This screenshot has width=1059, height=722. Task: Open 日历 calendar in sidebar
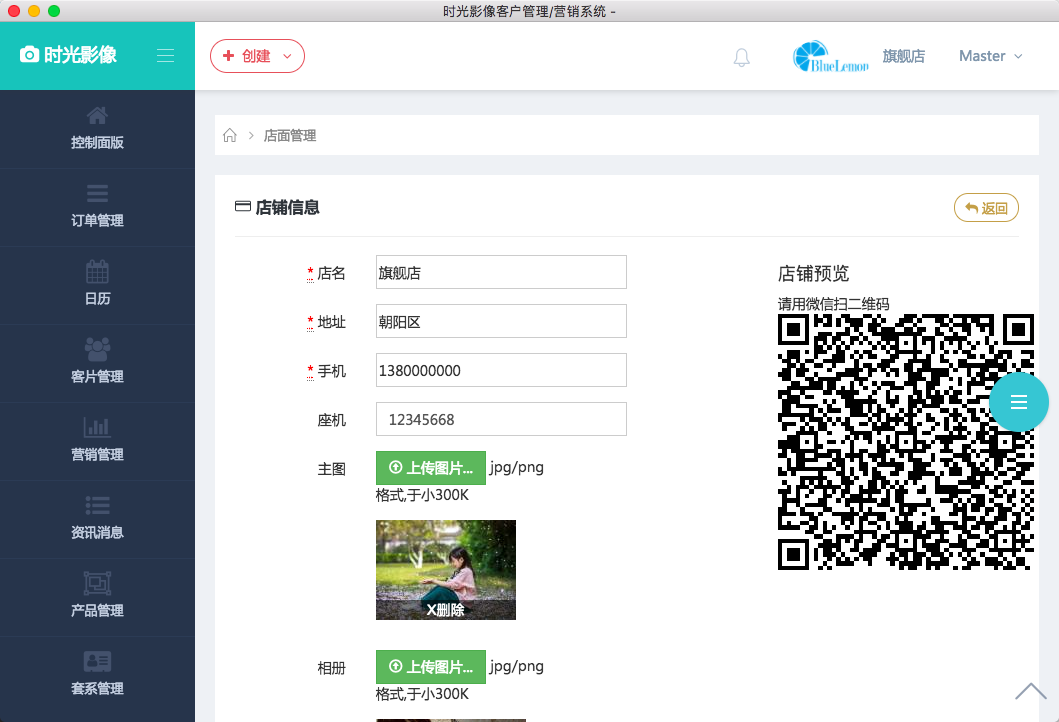97,285
